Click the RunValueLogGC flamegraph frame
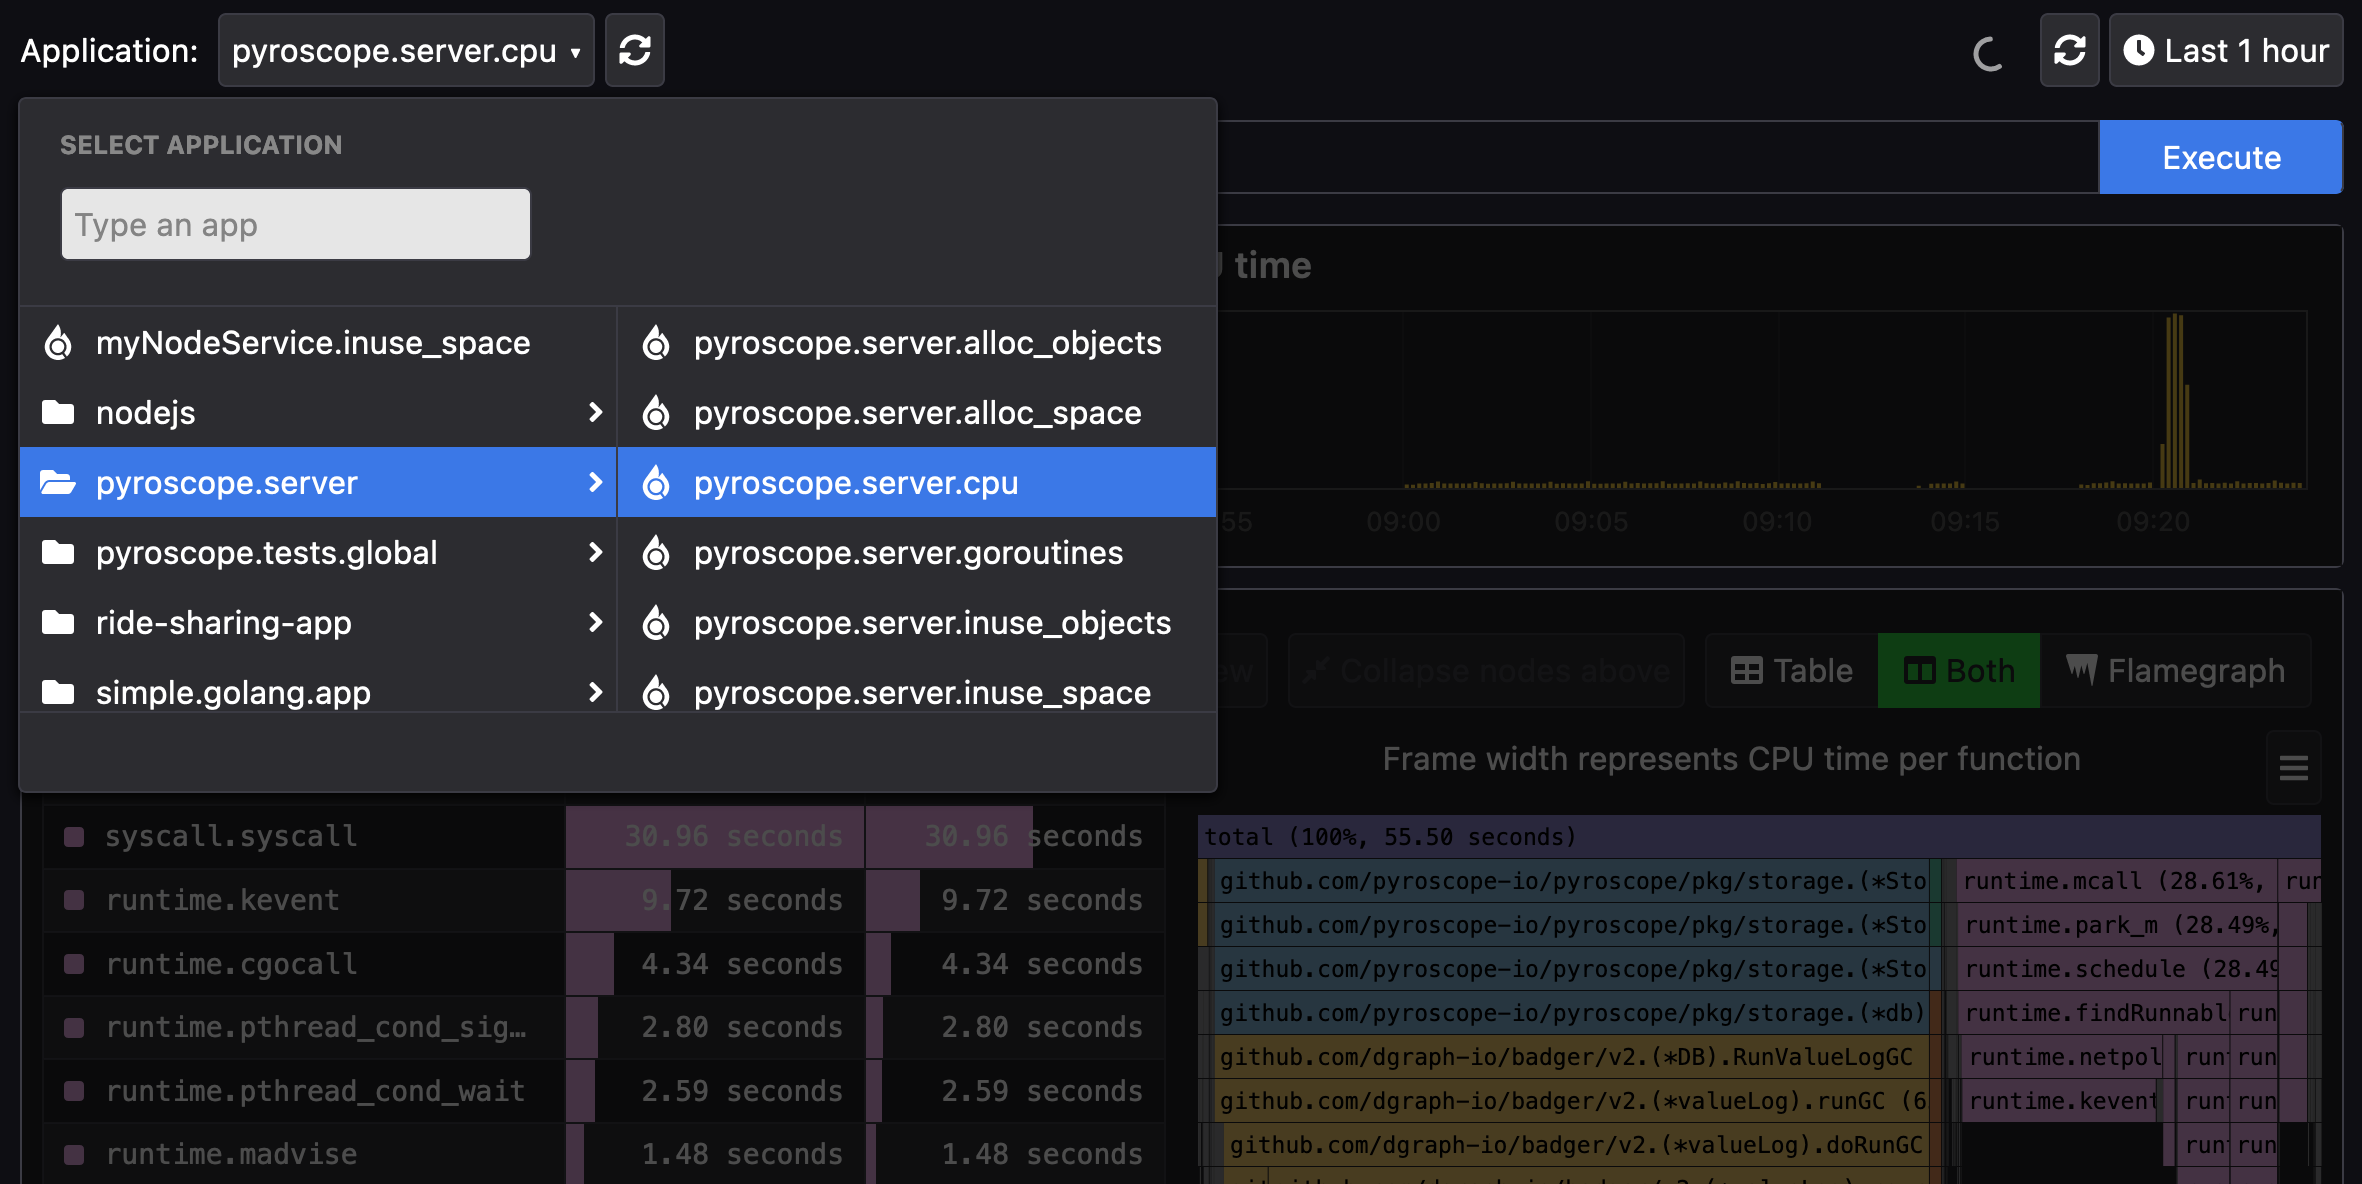 point(1570,1056)
